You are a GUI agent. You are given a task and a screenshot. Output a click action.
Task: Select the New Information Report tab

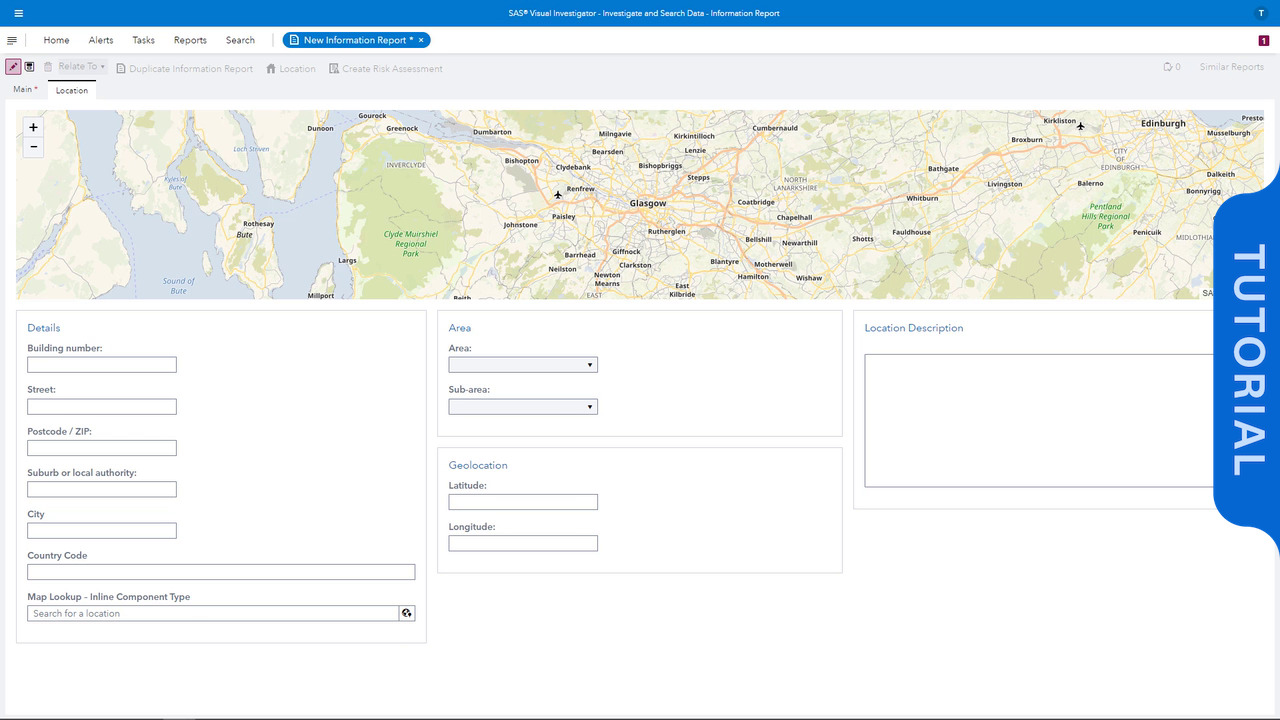tap(357, 40)
